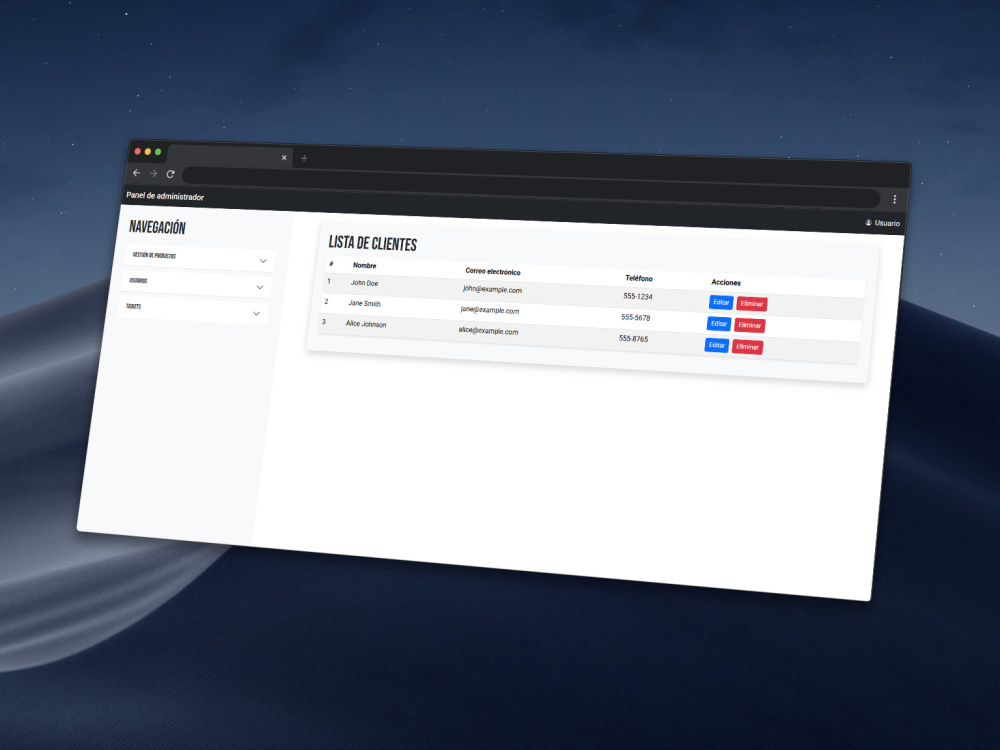Expand the Tickets navigation section
This screenshot has width=1000, height=750.
(x=193, y=310)
